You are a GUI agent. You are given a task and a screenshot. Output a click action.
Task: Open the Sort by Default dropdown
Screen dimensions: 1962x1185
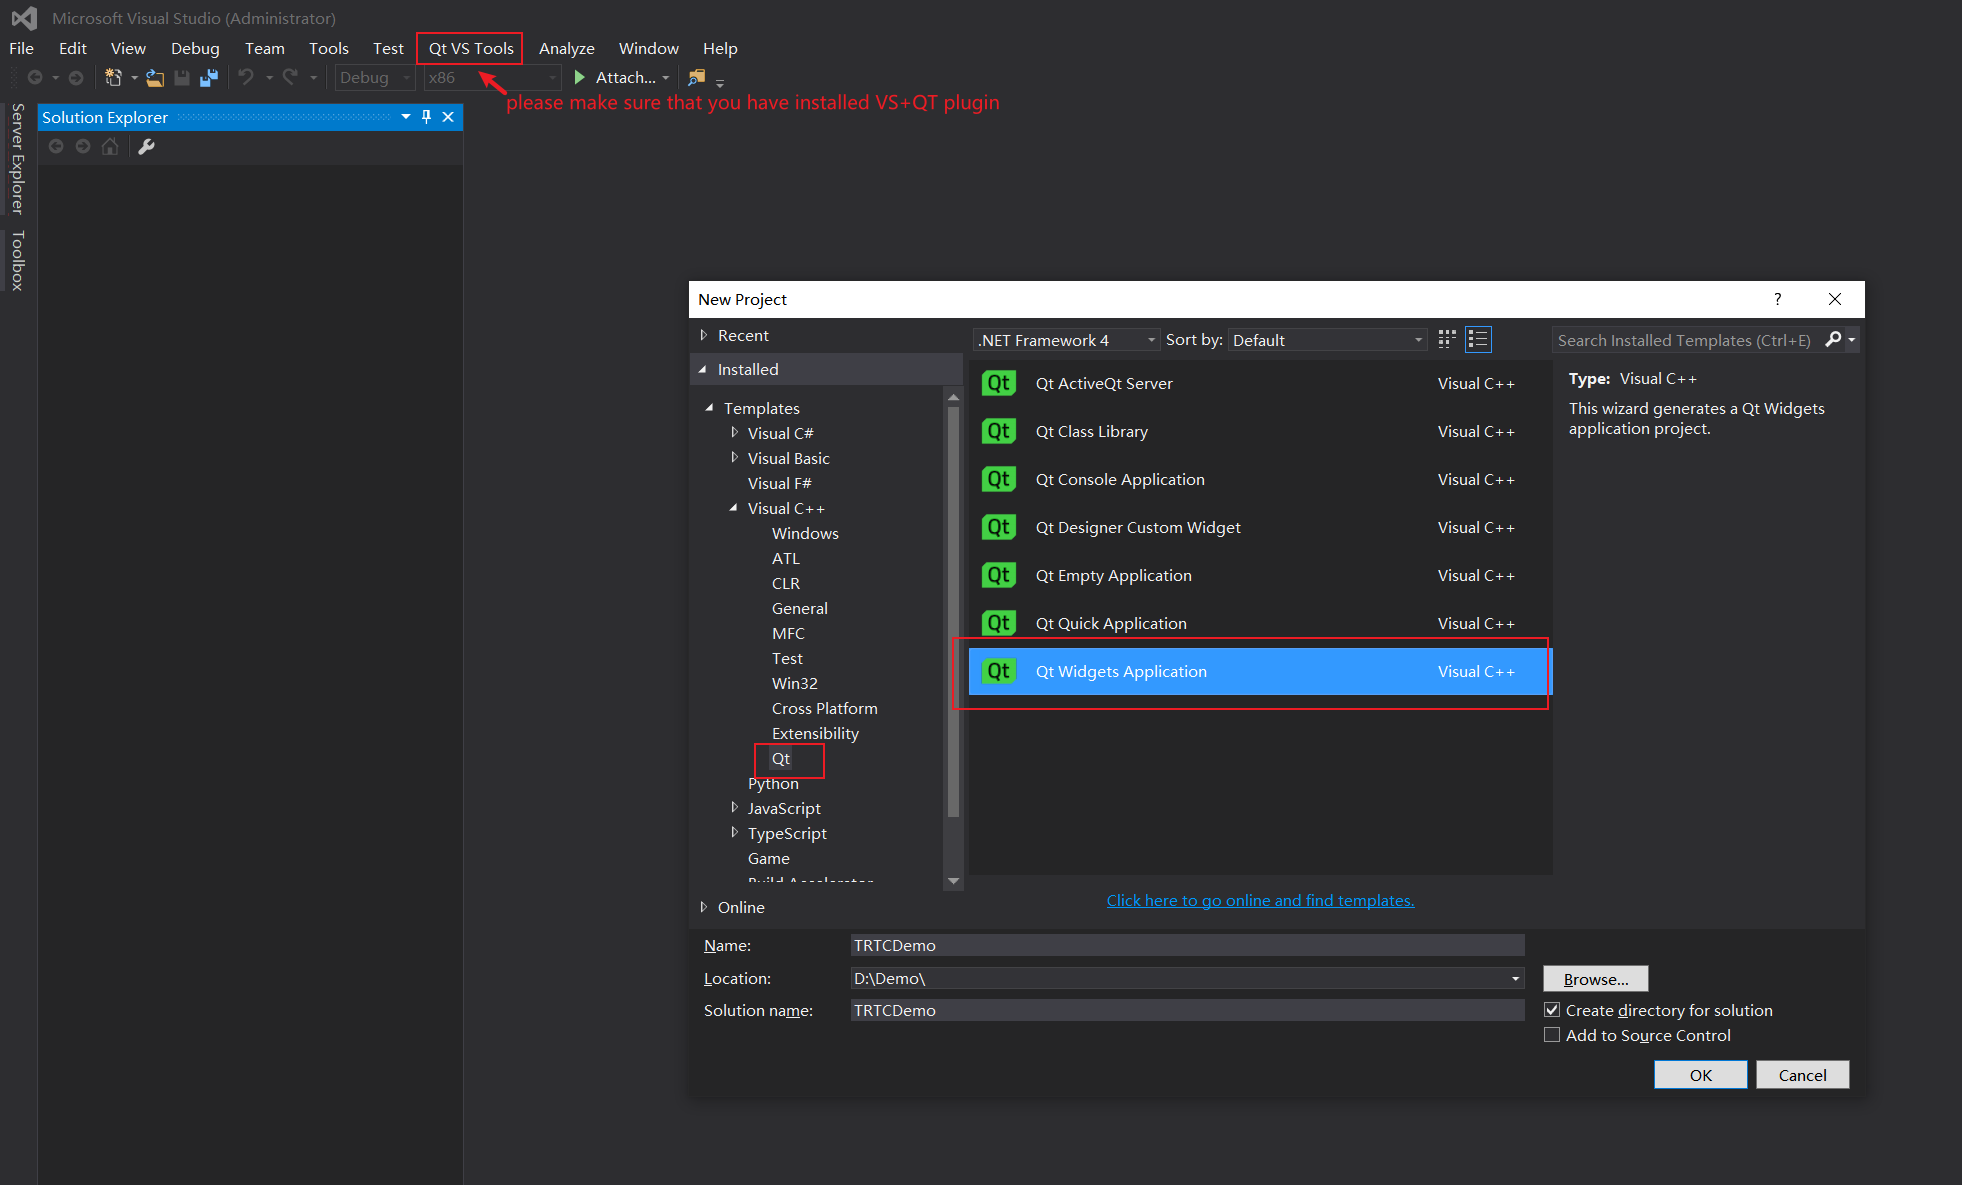pos(1327,340)
